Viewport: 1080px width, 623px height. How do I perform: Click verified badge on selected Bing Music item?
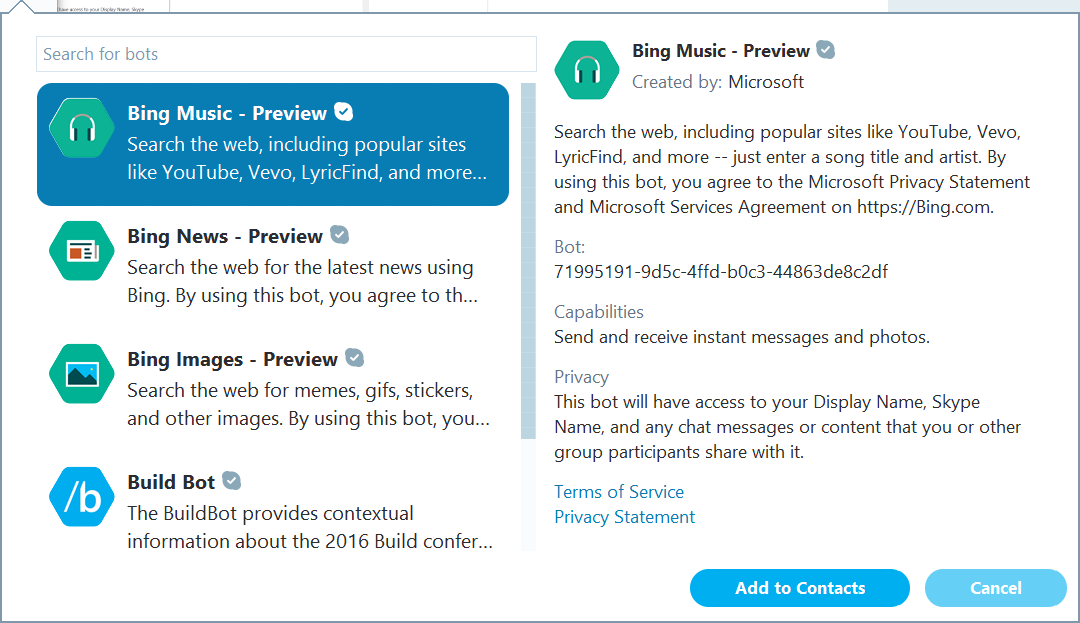click(344, 112)
